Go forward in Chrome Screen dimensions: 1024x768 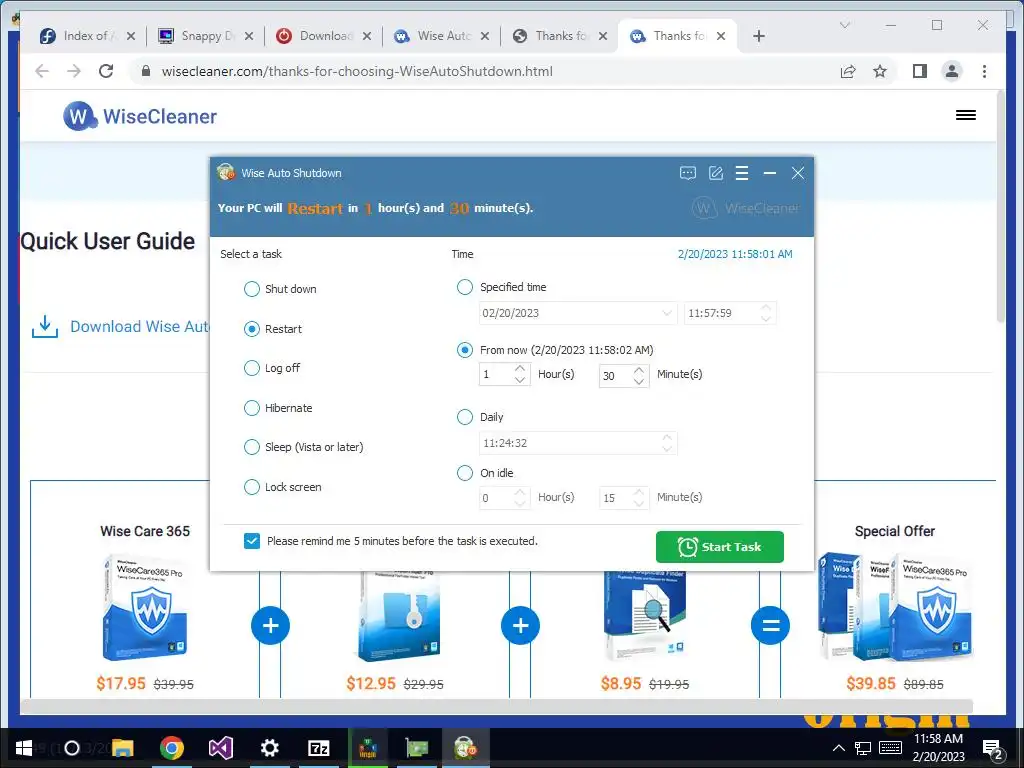[74, 71]
